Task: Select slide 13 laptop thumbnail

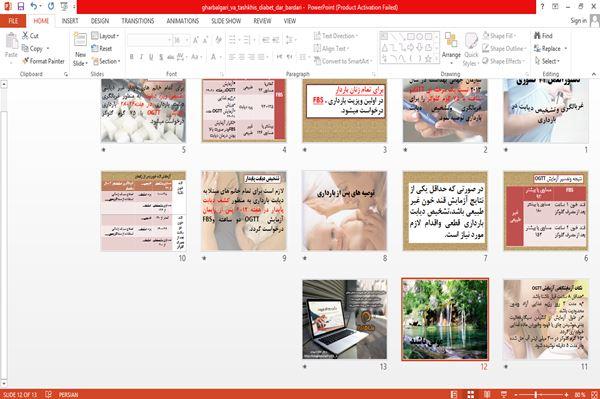Action: tap(344, 319)
